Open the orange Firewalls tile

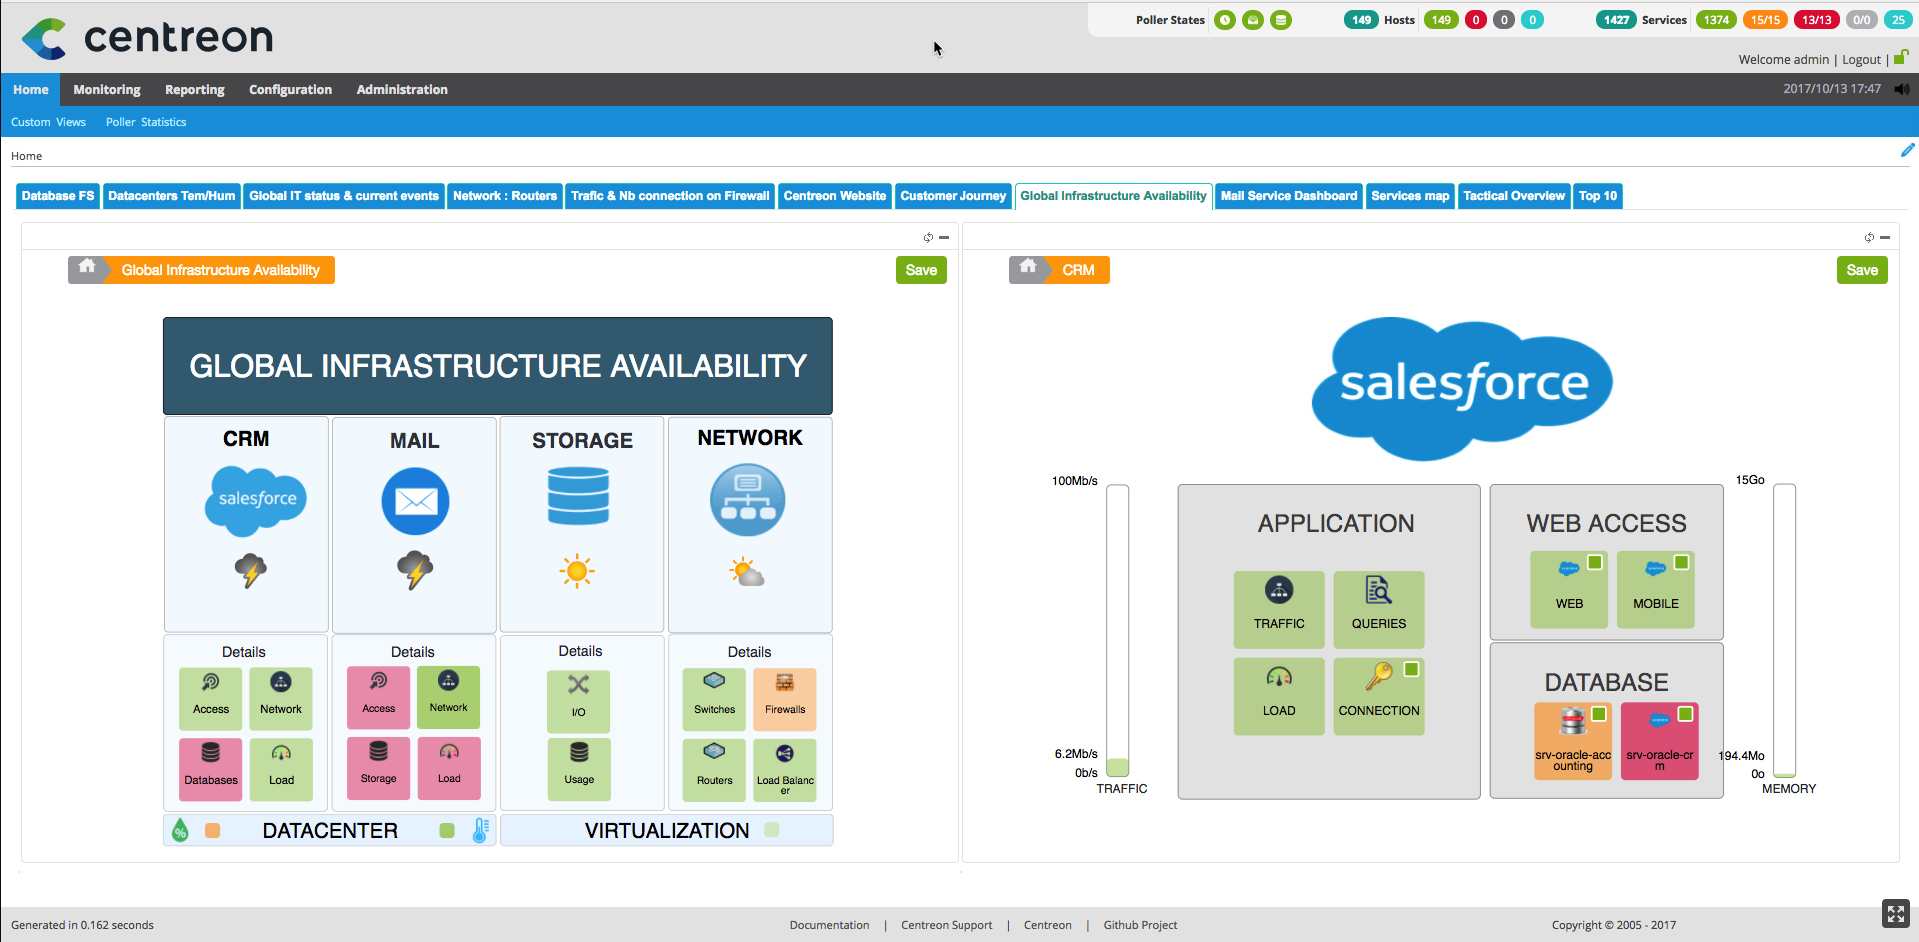point(785,699)
